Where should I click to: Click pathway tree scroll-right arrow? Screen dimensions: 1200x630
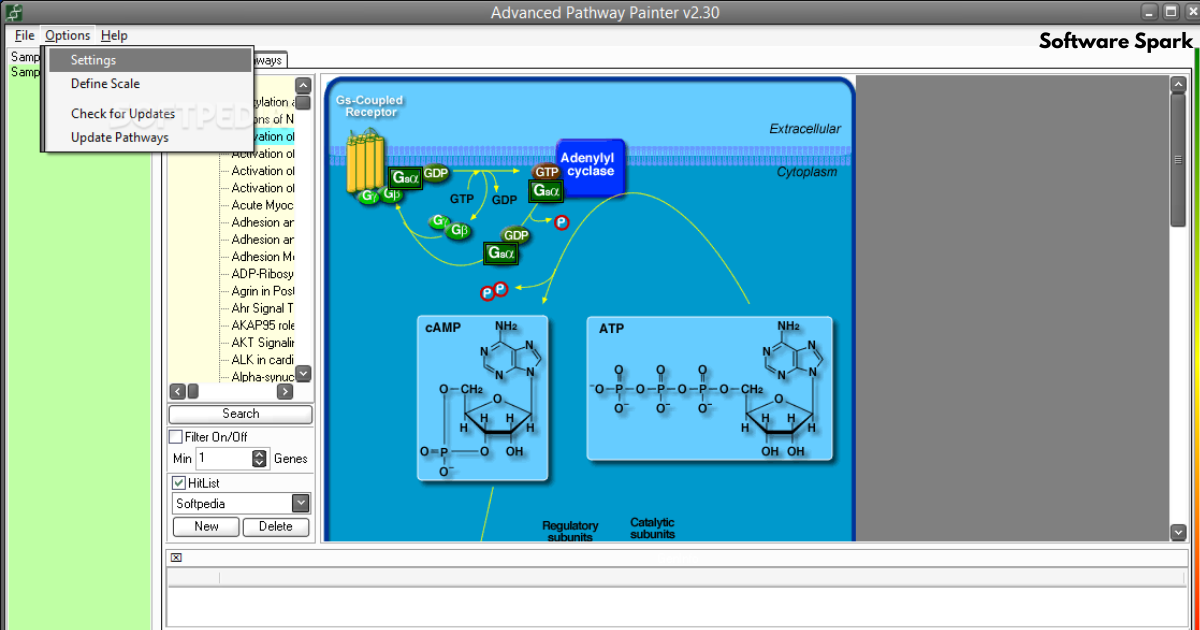(285, 391)
